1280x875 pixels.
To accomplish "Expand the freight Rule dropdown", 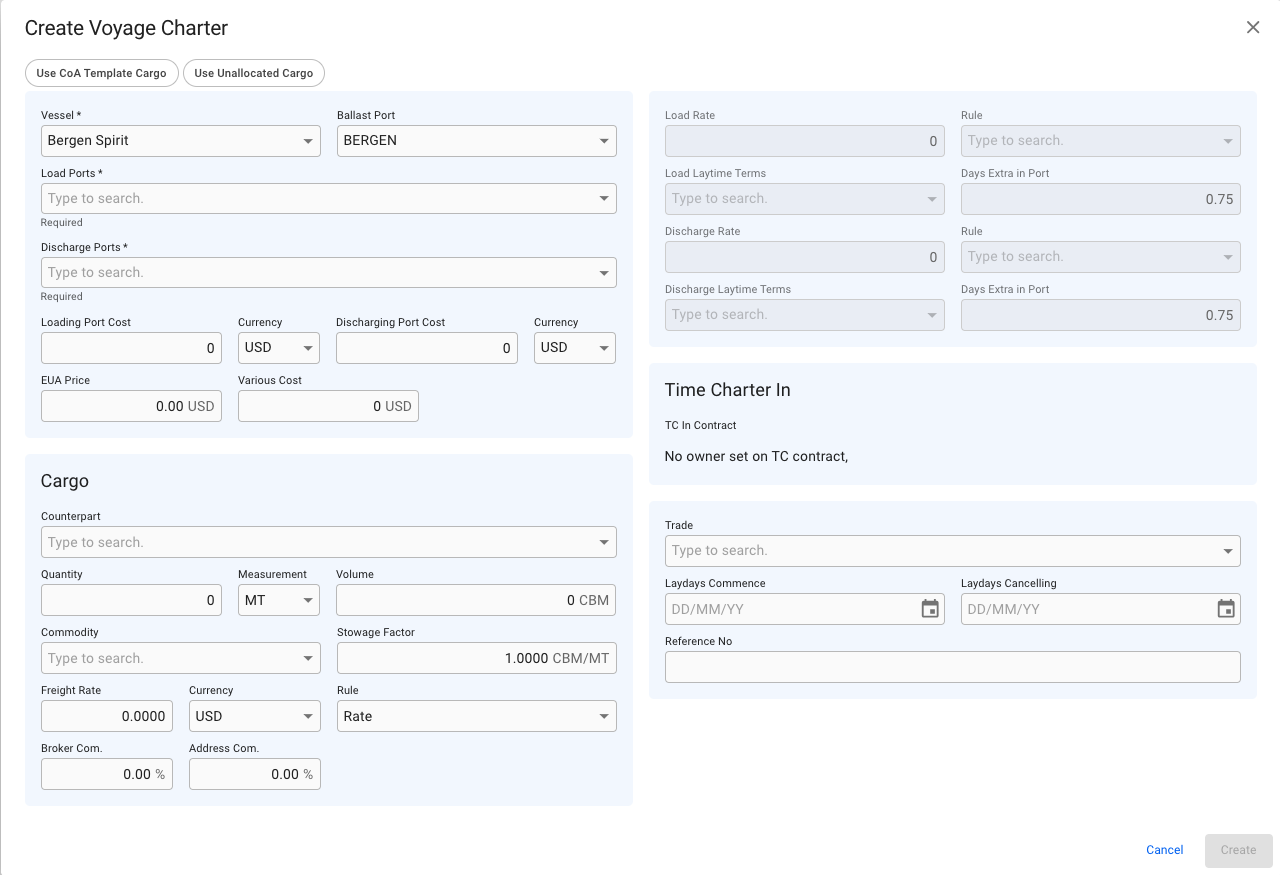I will [604, 717].
